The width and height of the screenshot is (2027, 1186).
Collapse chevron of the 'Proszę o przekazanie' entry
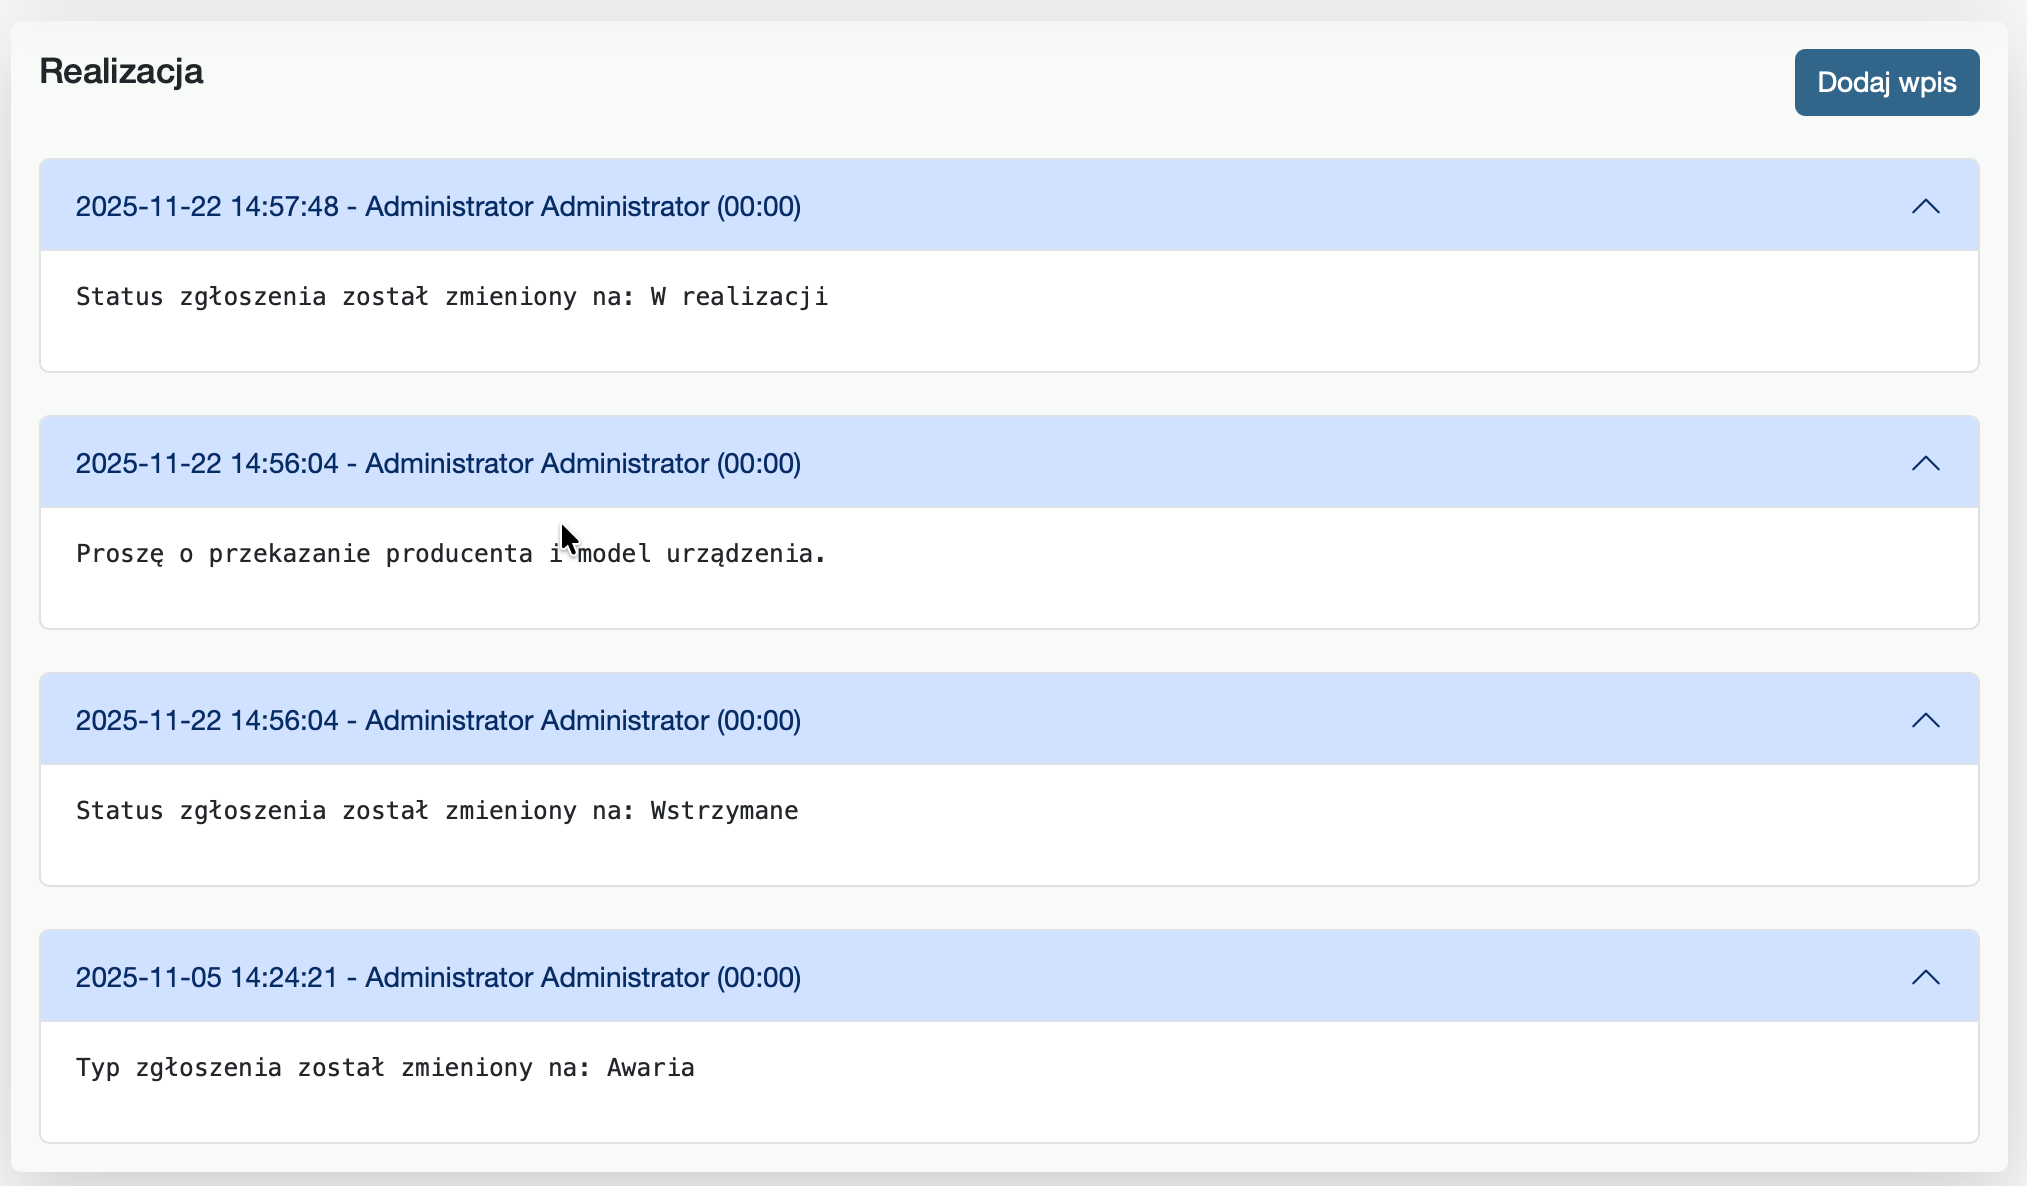[1925, 464]
